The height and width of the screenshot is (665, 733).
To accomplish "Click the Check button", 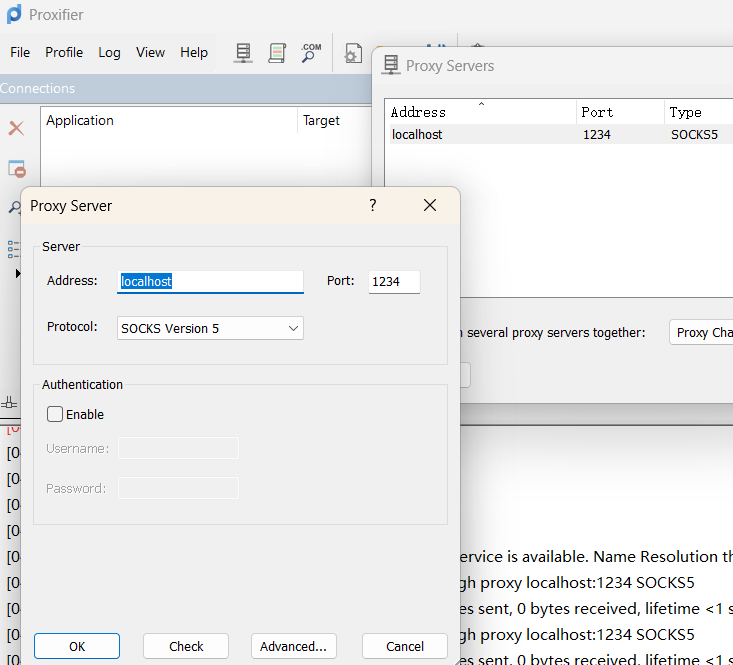I will click(x=186, y=646).
